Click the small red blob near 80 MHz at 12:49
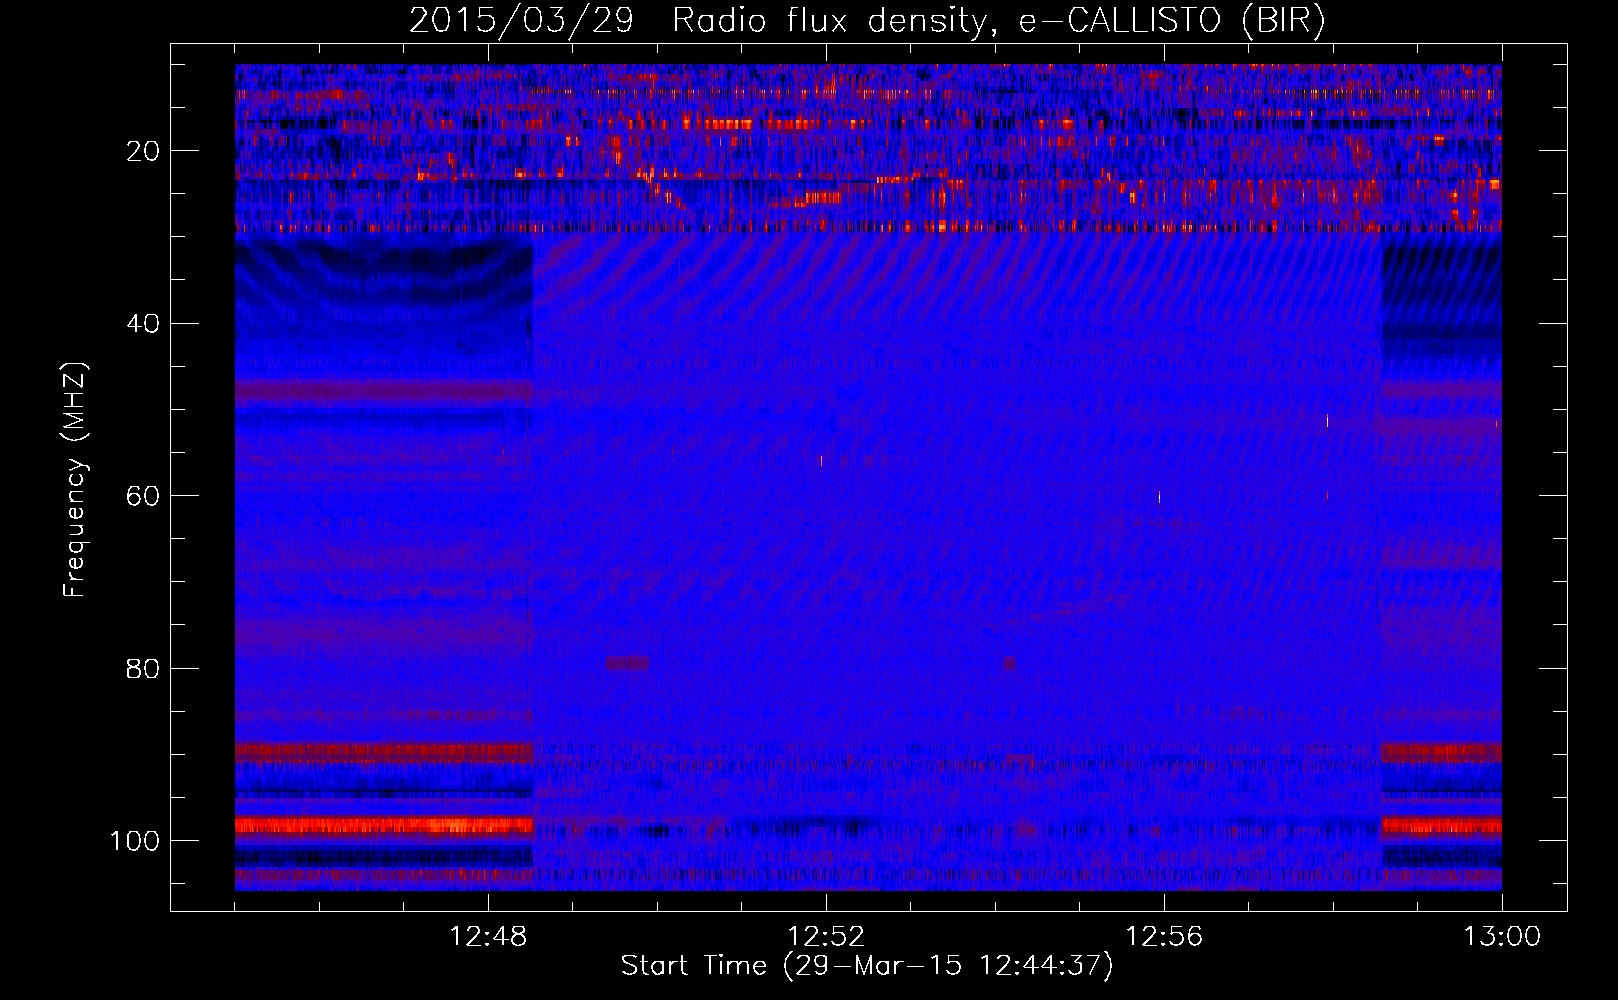This screenshot has height=1000, width=1618. click(x=627, y=663)
